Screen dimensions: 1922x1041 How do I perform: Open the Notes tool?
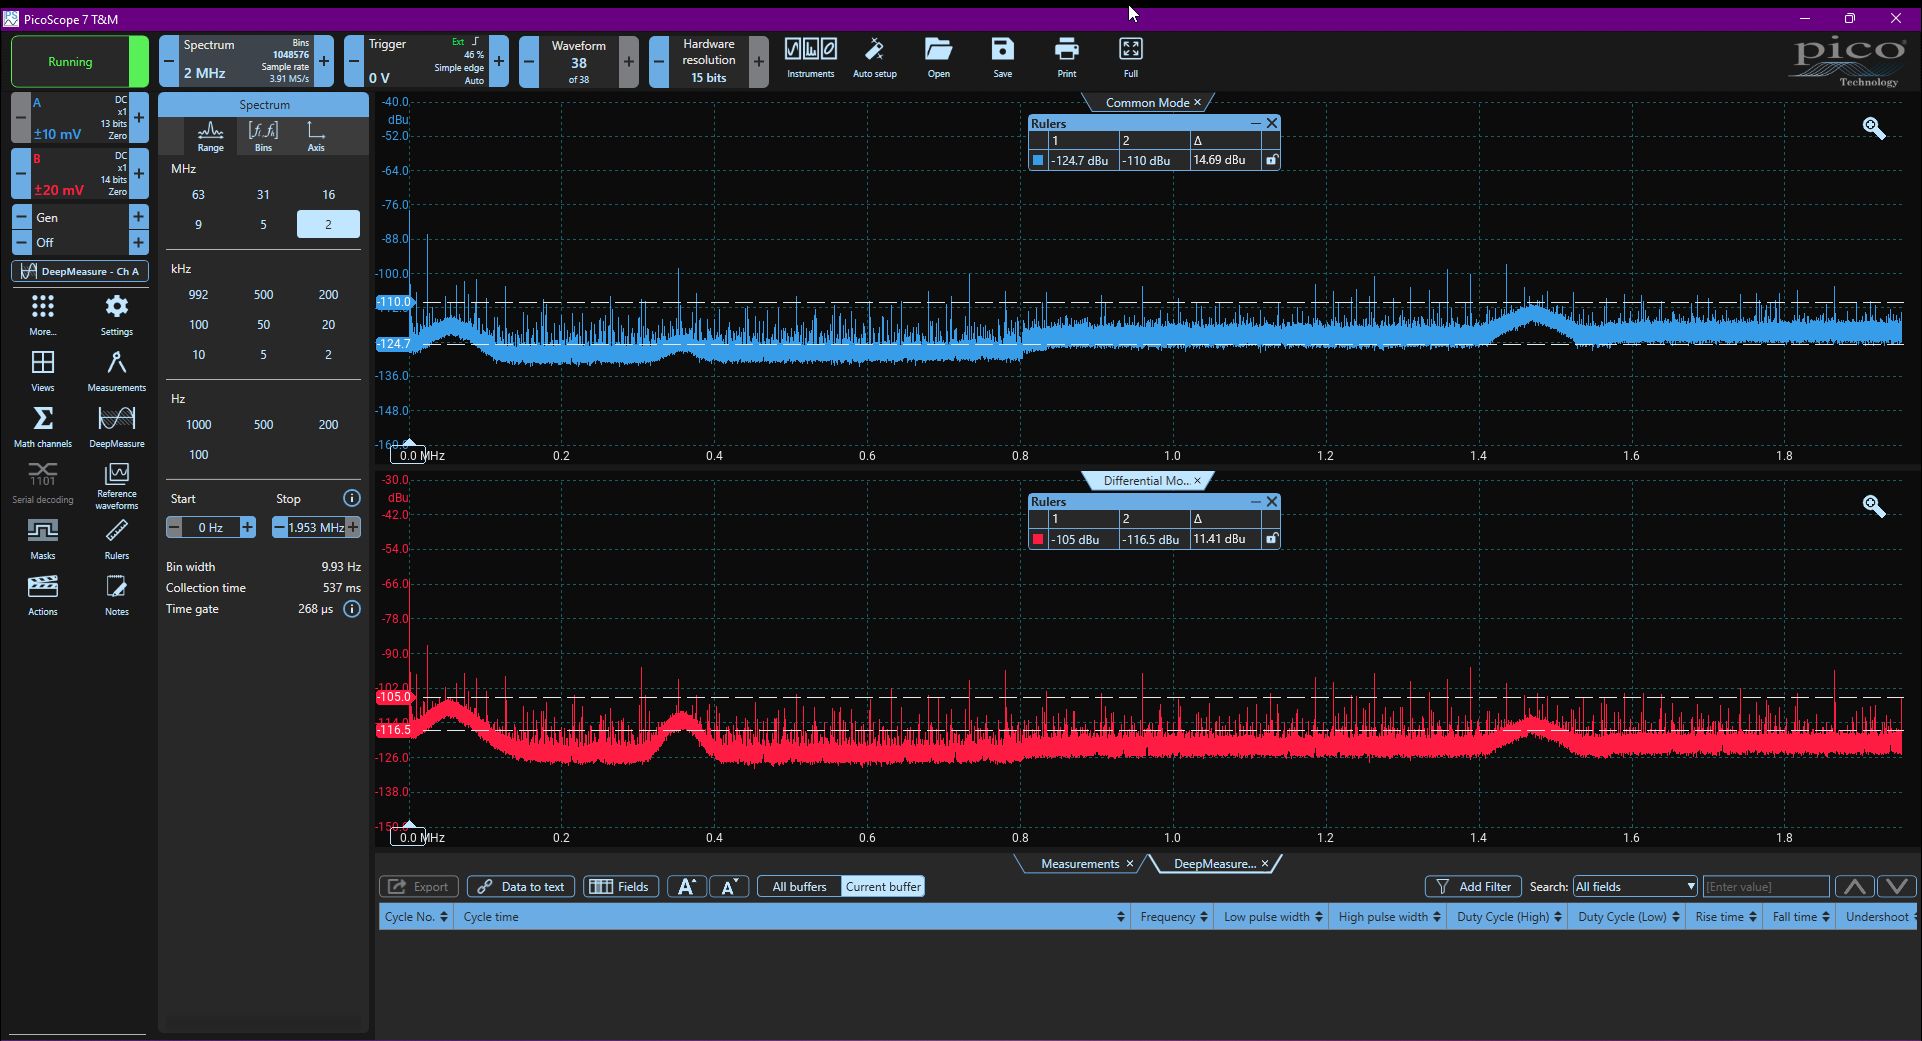pos(117,594)
